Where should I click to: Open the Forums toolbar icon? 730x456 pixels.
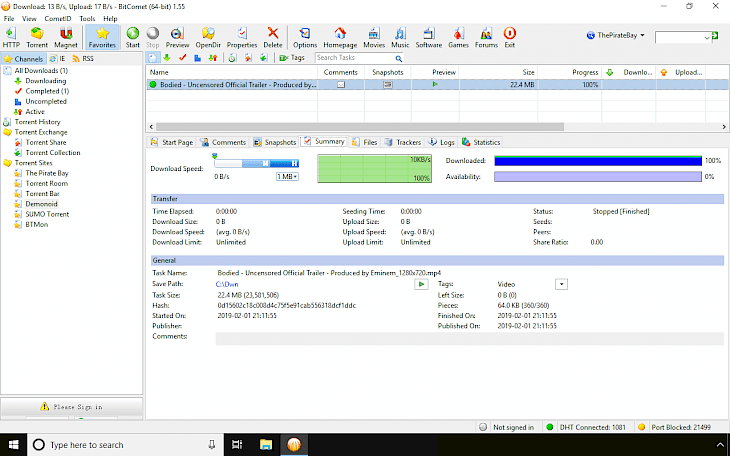click(486, 37)
